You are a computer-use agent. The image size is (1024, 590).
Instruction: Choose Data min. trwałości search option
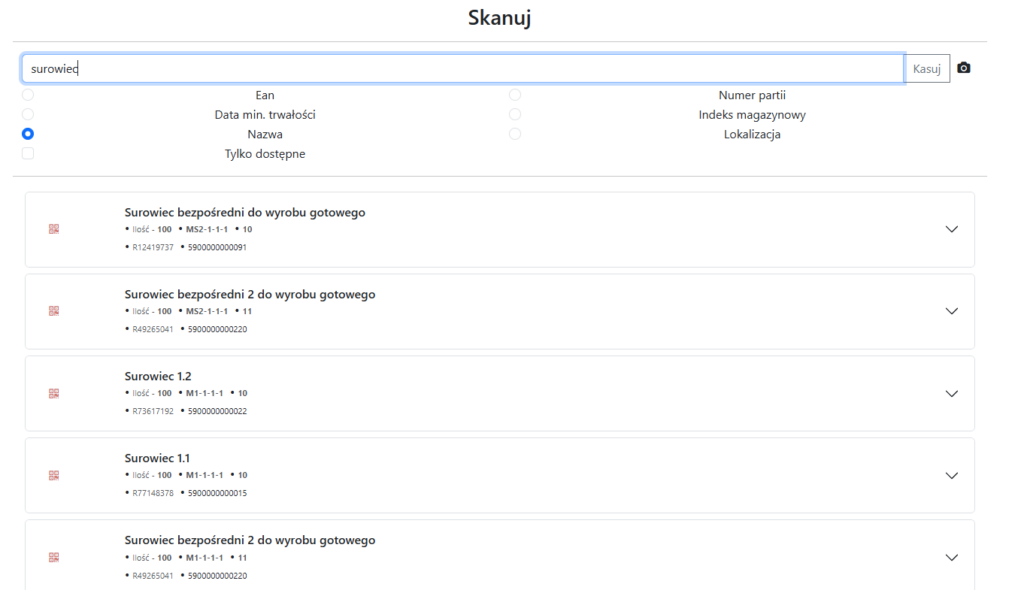click(x=28, y=114)
